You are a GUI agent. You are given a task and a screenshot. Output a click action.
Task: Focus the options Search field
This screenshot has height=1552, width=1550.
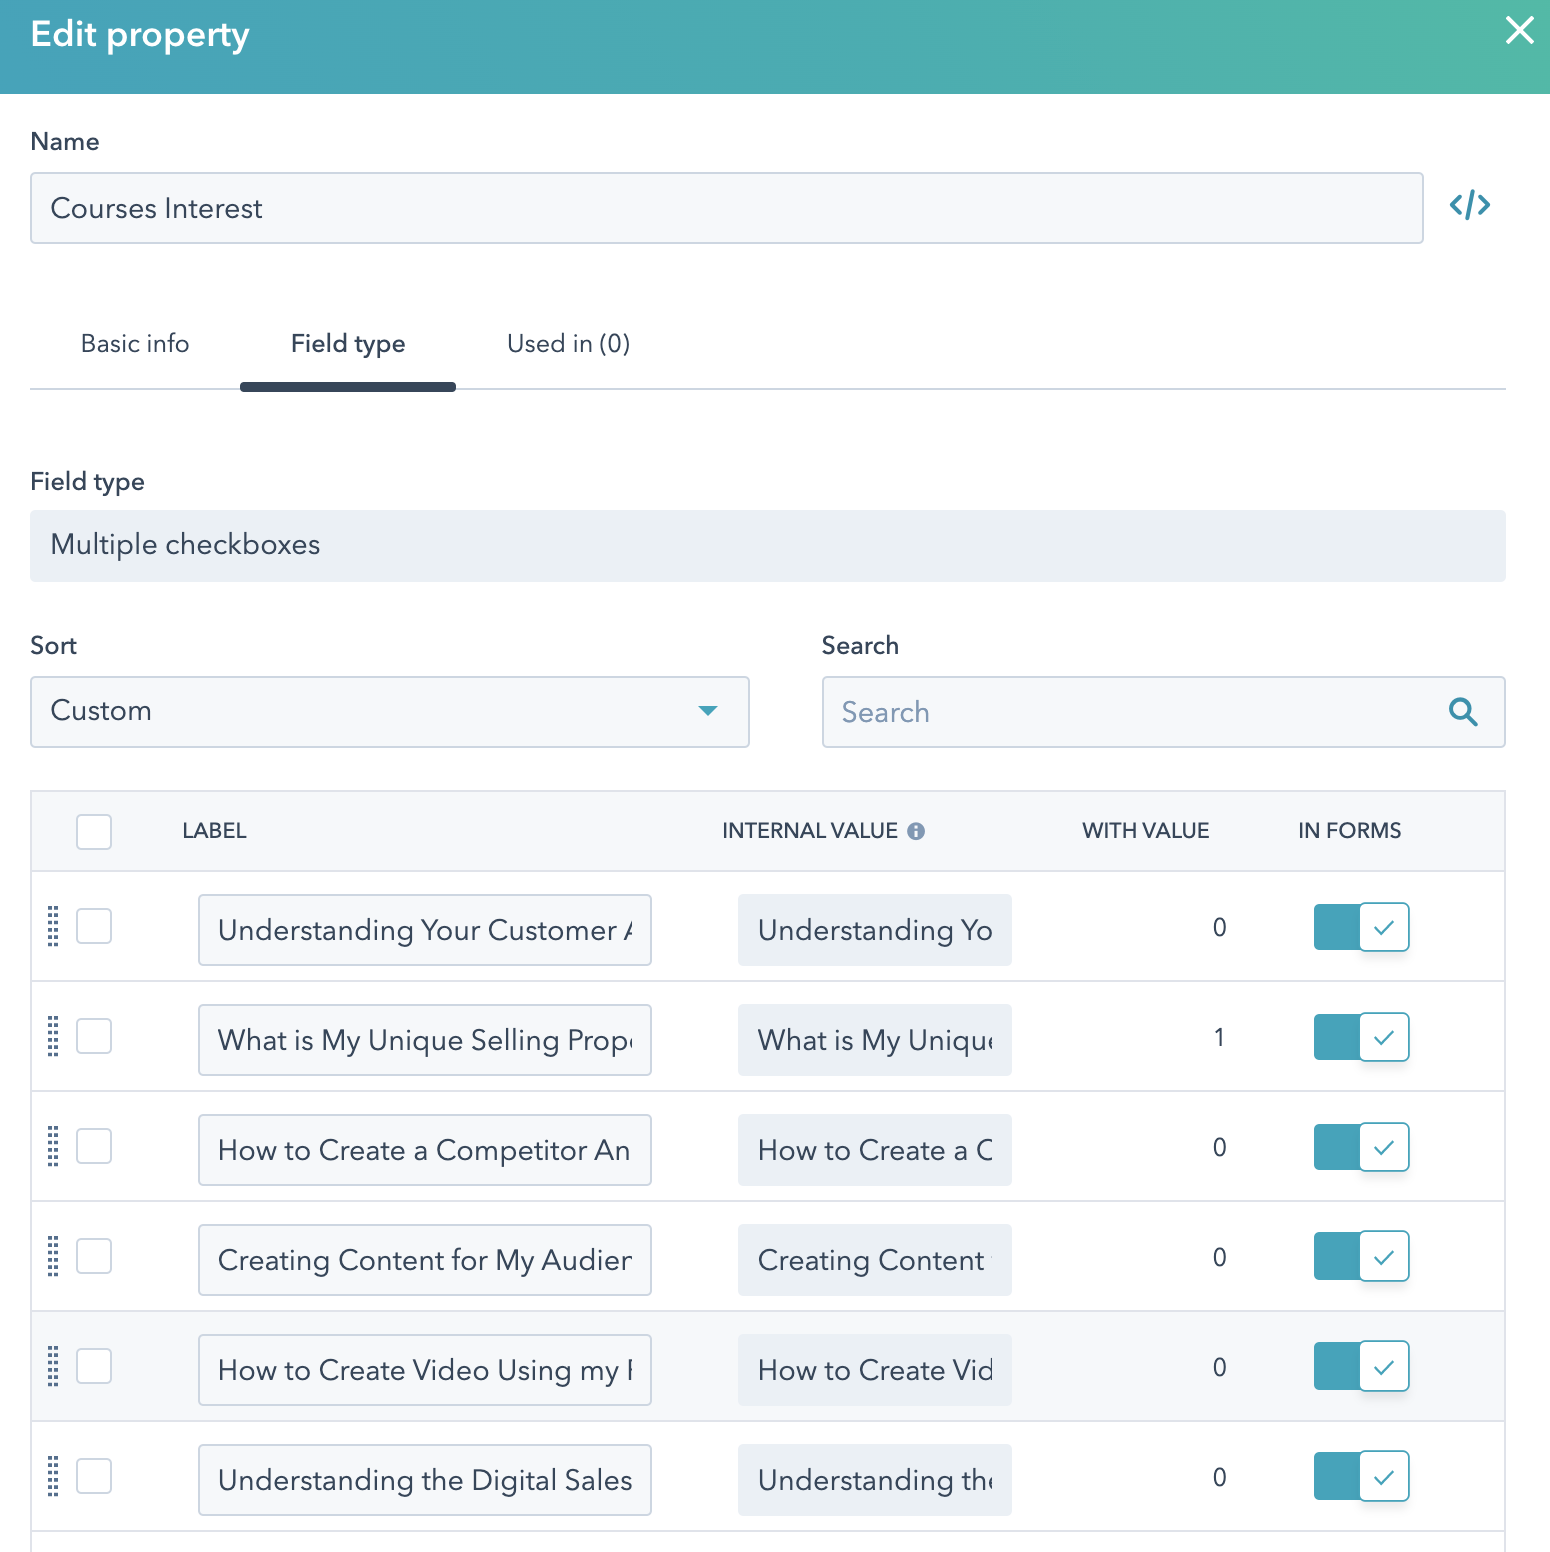1164,712
